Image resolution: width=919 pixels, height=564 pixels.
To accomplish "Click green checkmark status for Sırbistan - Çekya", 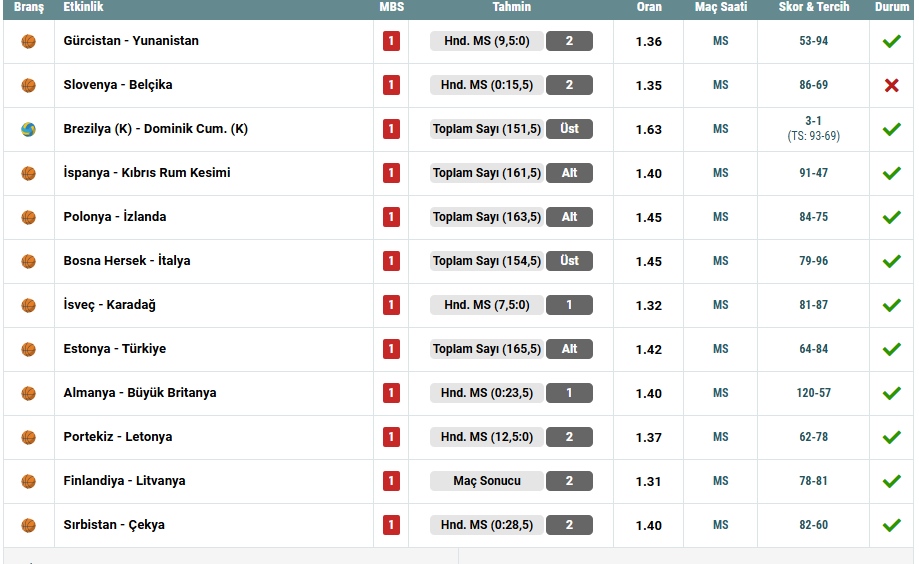I will coord(891,525).
